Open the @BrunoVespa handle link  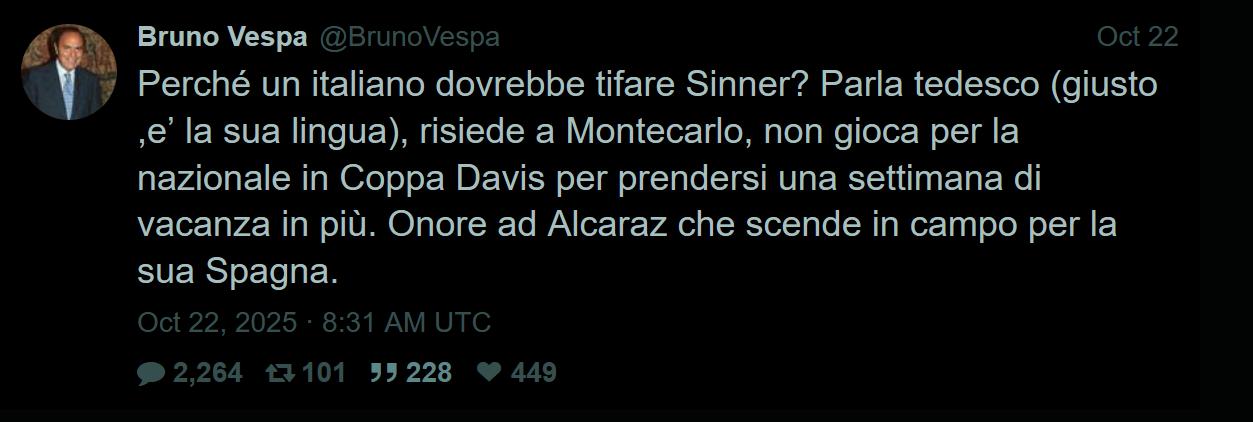tap(409, 37)
